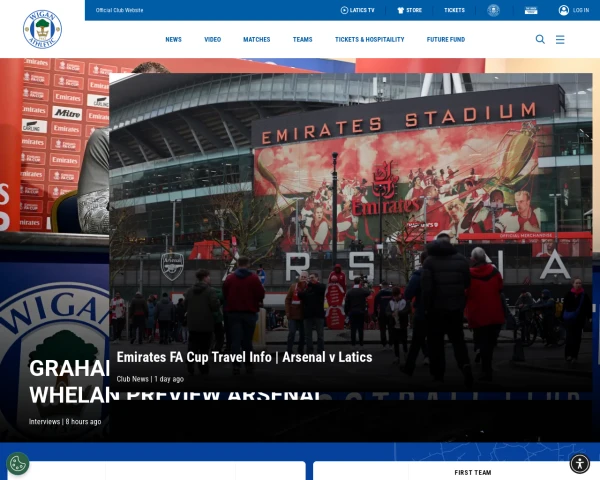
Task: Click Official Club Website text
Action: pos(119,10)
